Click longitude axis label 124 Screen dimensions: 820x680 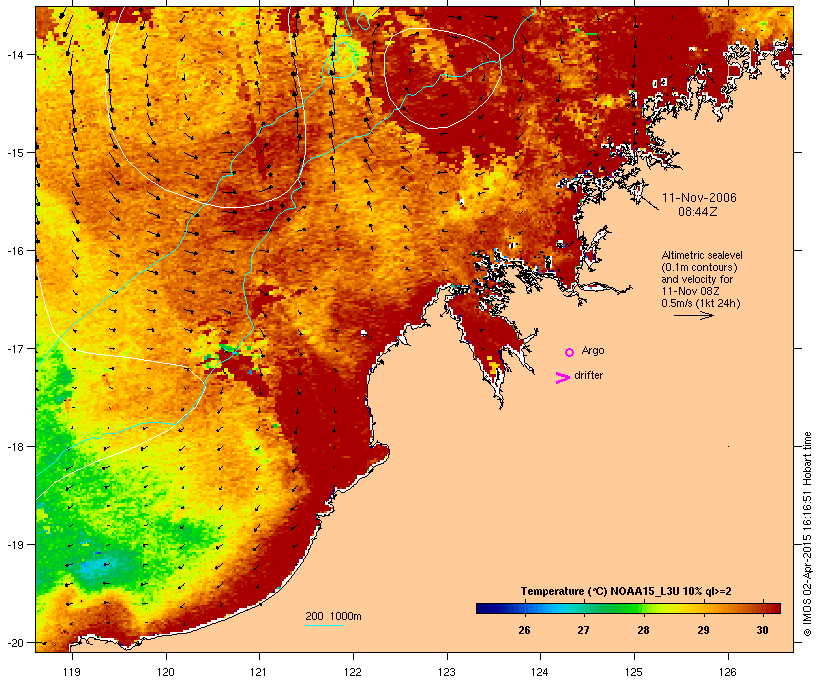pos(540,672)
